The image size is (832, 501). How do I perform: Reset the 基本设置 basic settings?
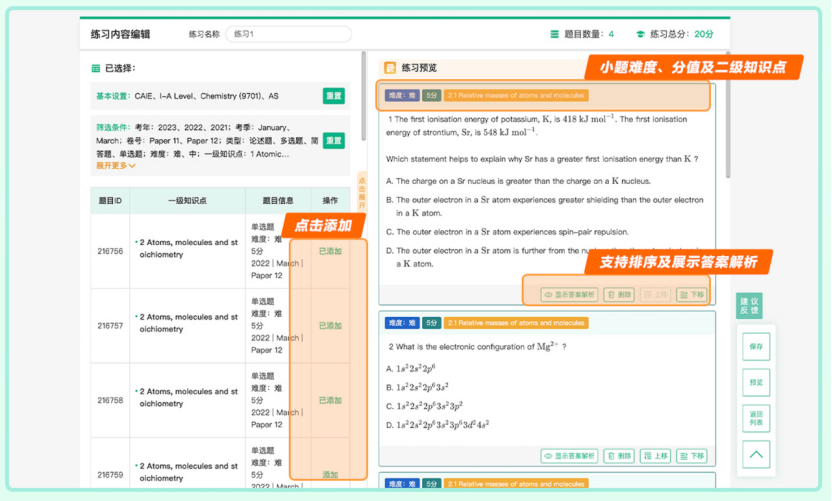click(334, 96)
